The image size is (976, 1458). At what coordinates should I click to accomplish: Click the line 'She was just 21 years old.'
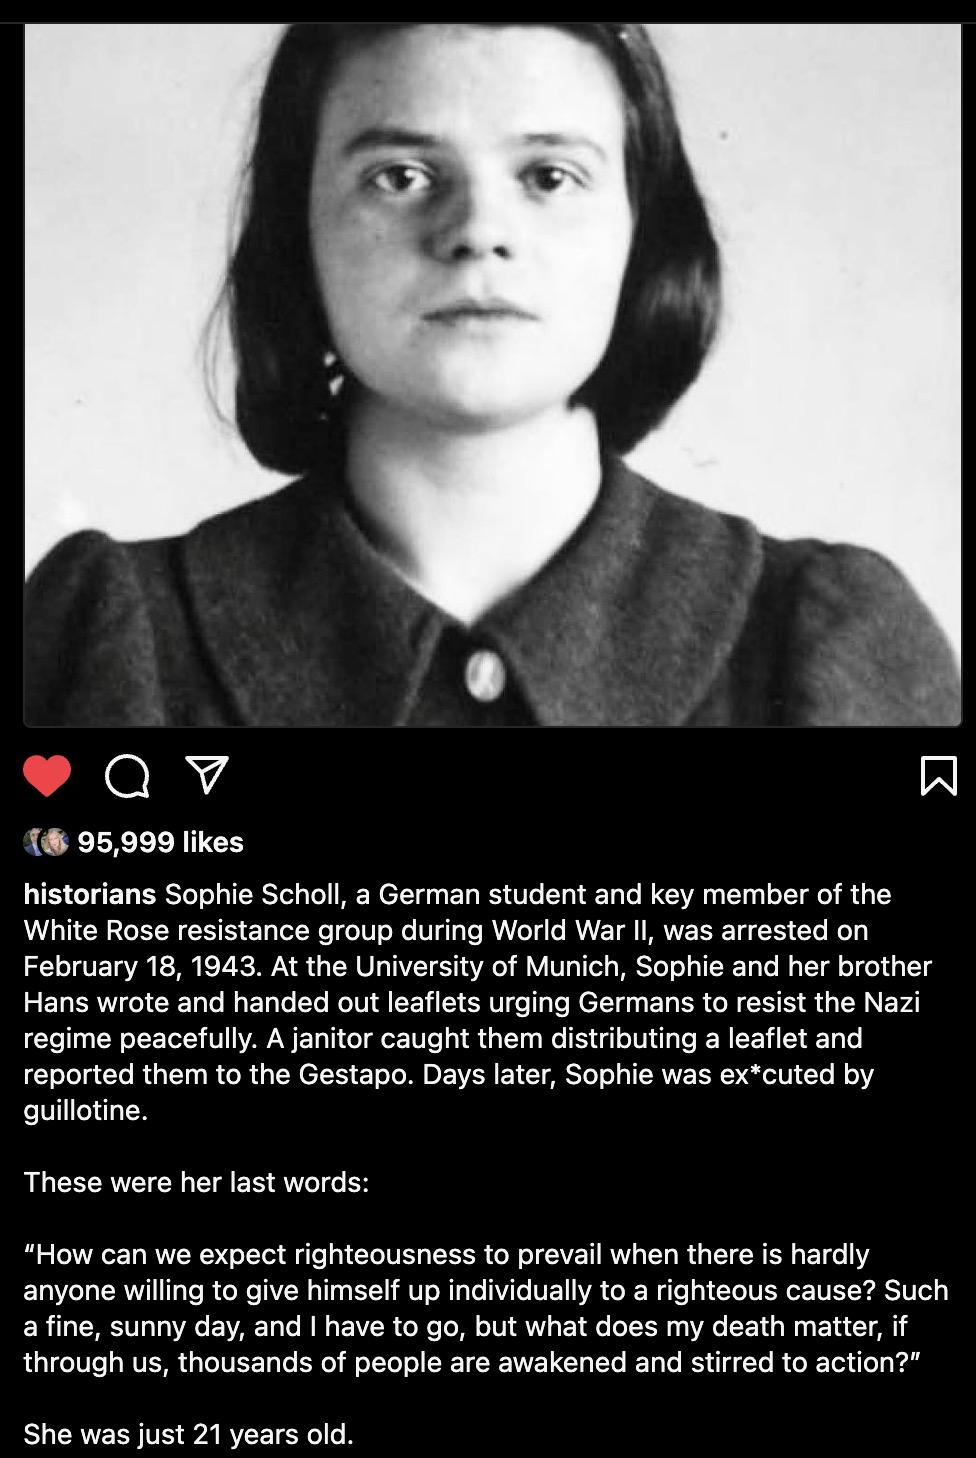189,1434
